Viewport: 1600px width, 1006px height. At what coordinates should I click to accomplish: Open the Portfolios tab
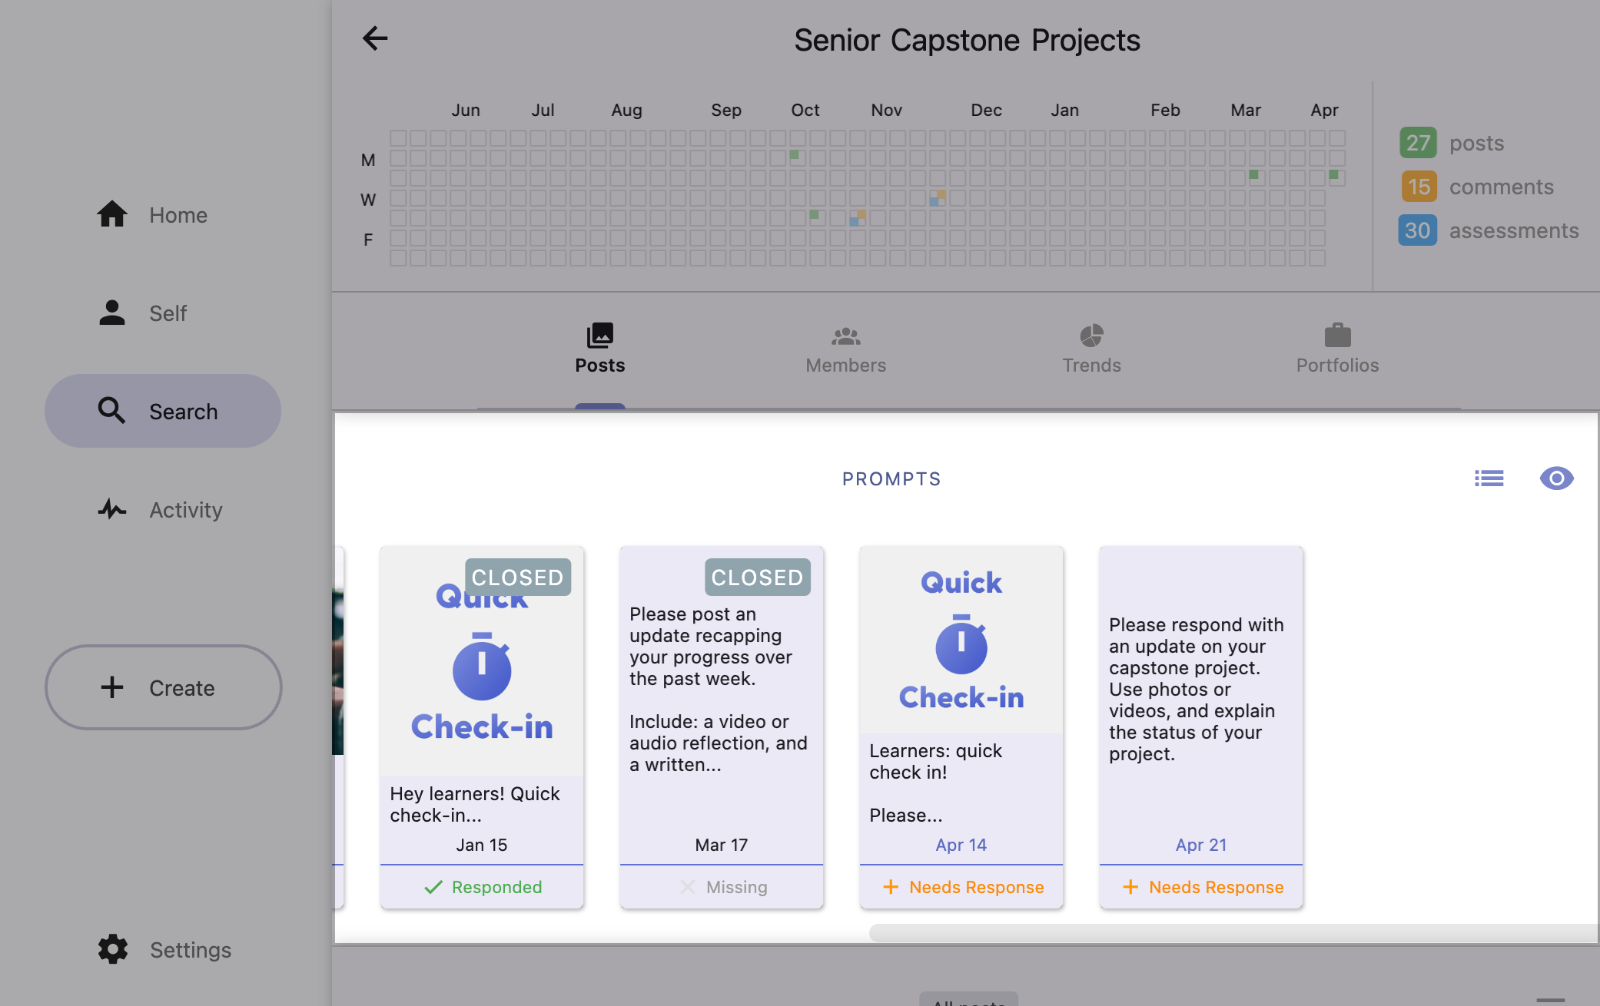click(1337, 348)
